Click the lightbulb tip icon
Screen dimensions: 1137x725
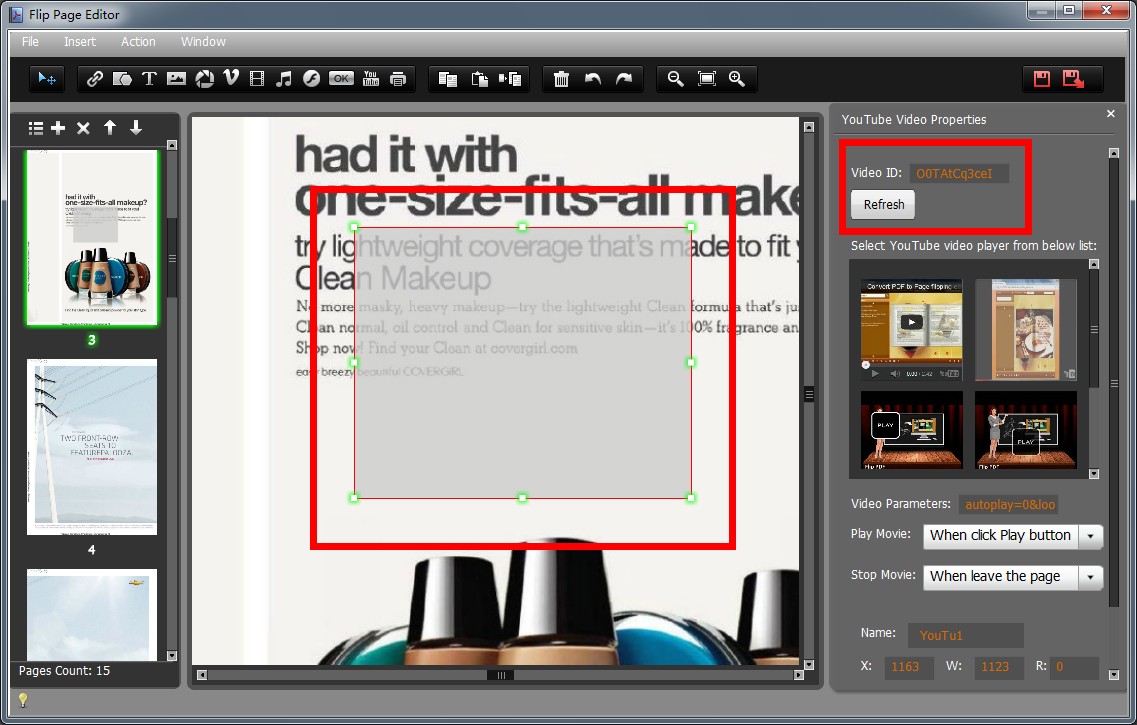(23, 700)
